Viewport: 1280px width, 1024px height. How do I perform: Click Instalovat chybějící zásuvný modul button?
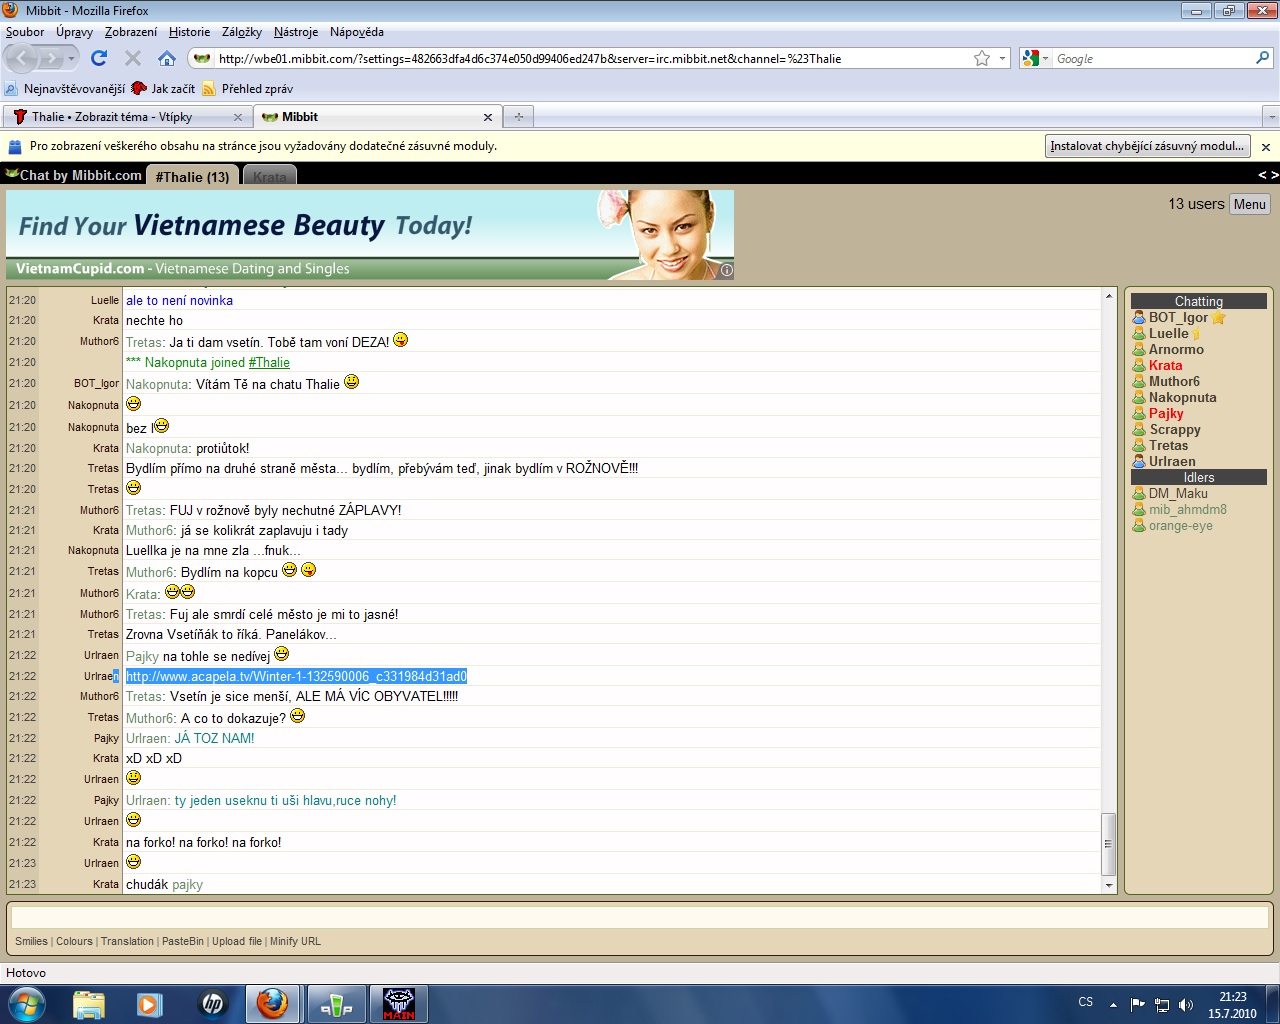pyautogui.click(x=1147, y=146)
